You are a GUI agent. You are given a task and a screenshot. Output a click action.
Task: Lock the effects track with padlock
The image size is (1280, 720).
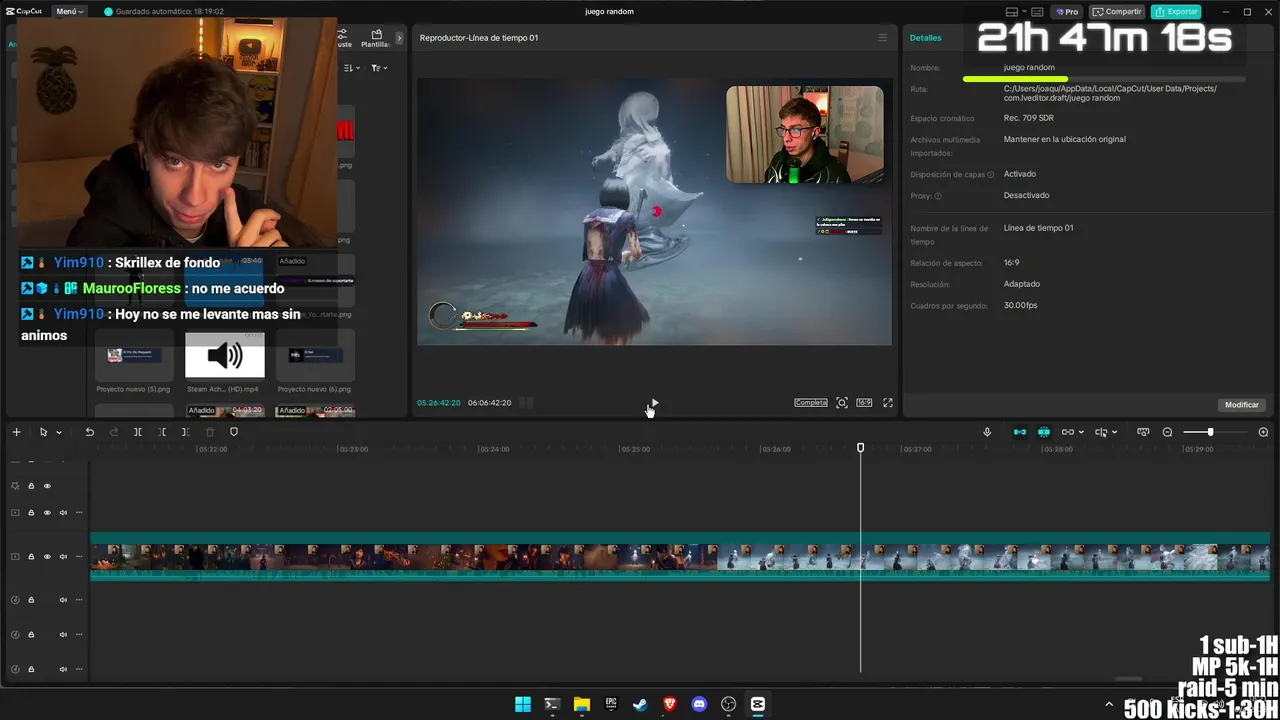pyautogui.click(x=31, y=486)
